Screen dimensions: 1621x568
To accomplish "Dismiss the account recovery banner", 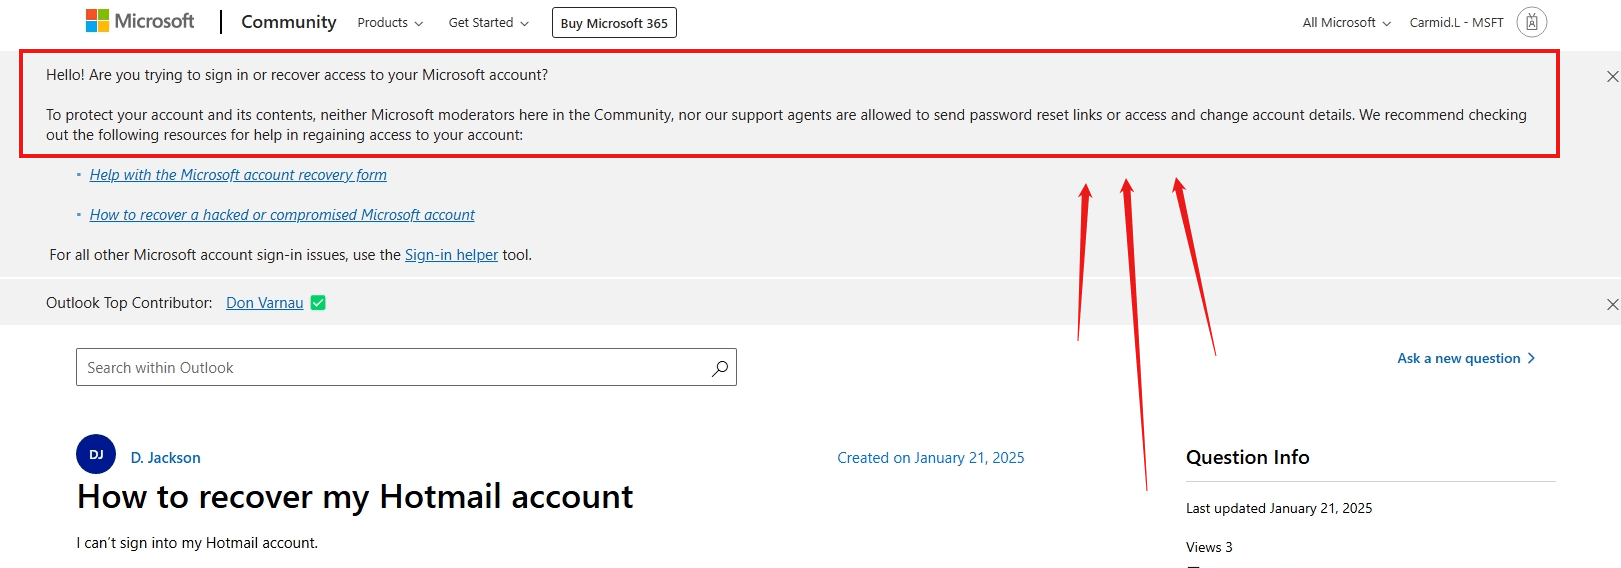I will (1612, 77).
